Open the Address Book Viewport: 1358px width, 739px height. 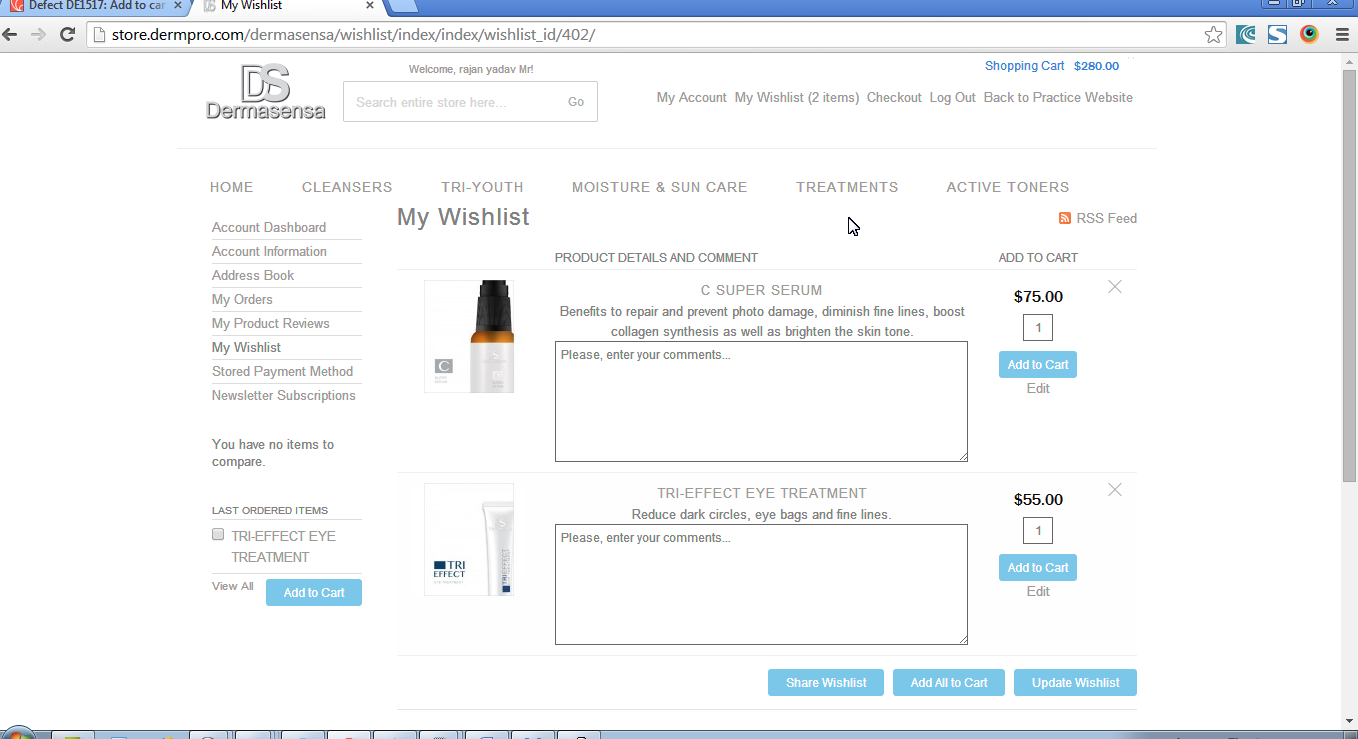pos(253,276)
